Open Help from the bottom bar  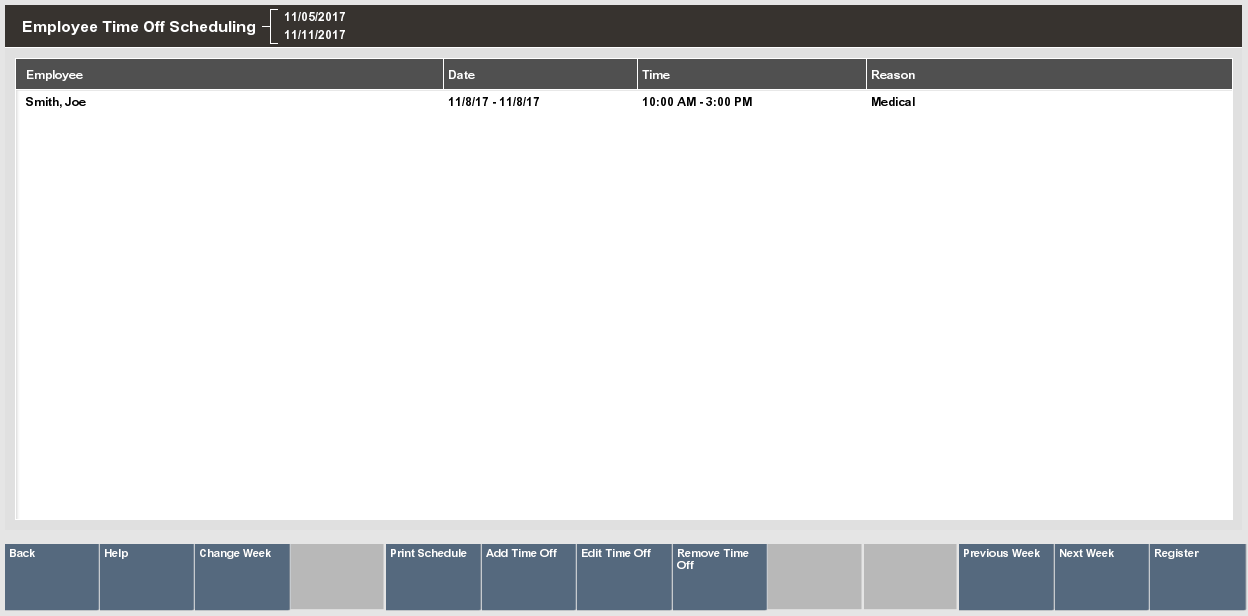click(147, 577)
